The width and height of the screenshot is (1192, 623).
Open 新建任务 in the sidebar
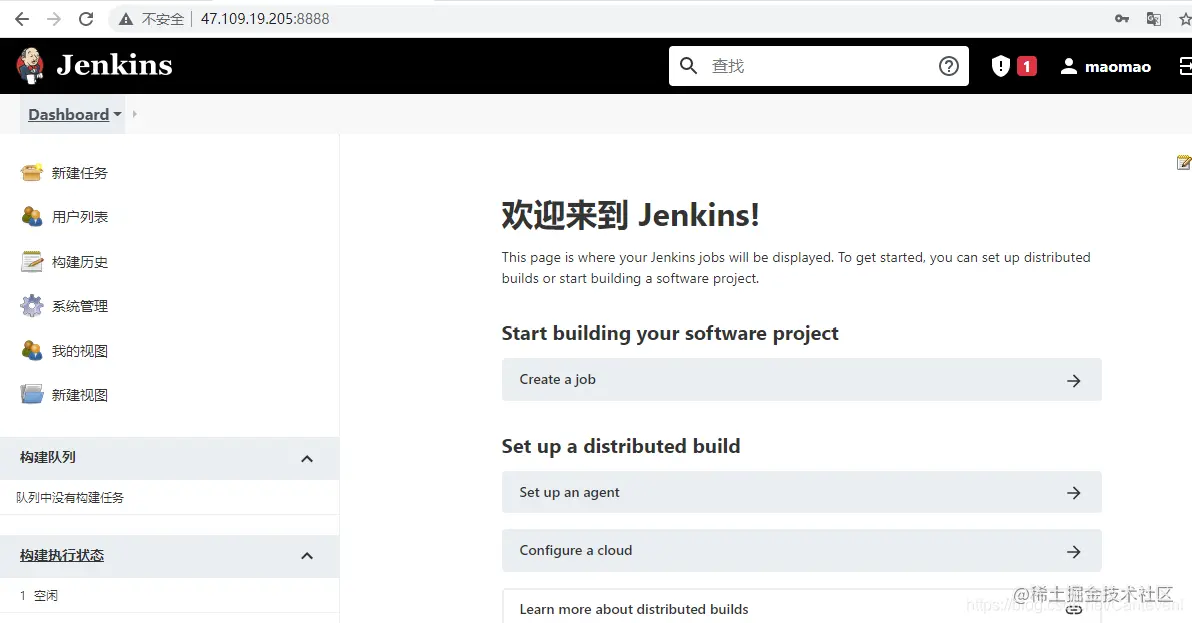[x=80, y=173]
